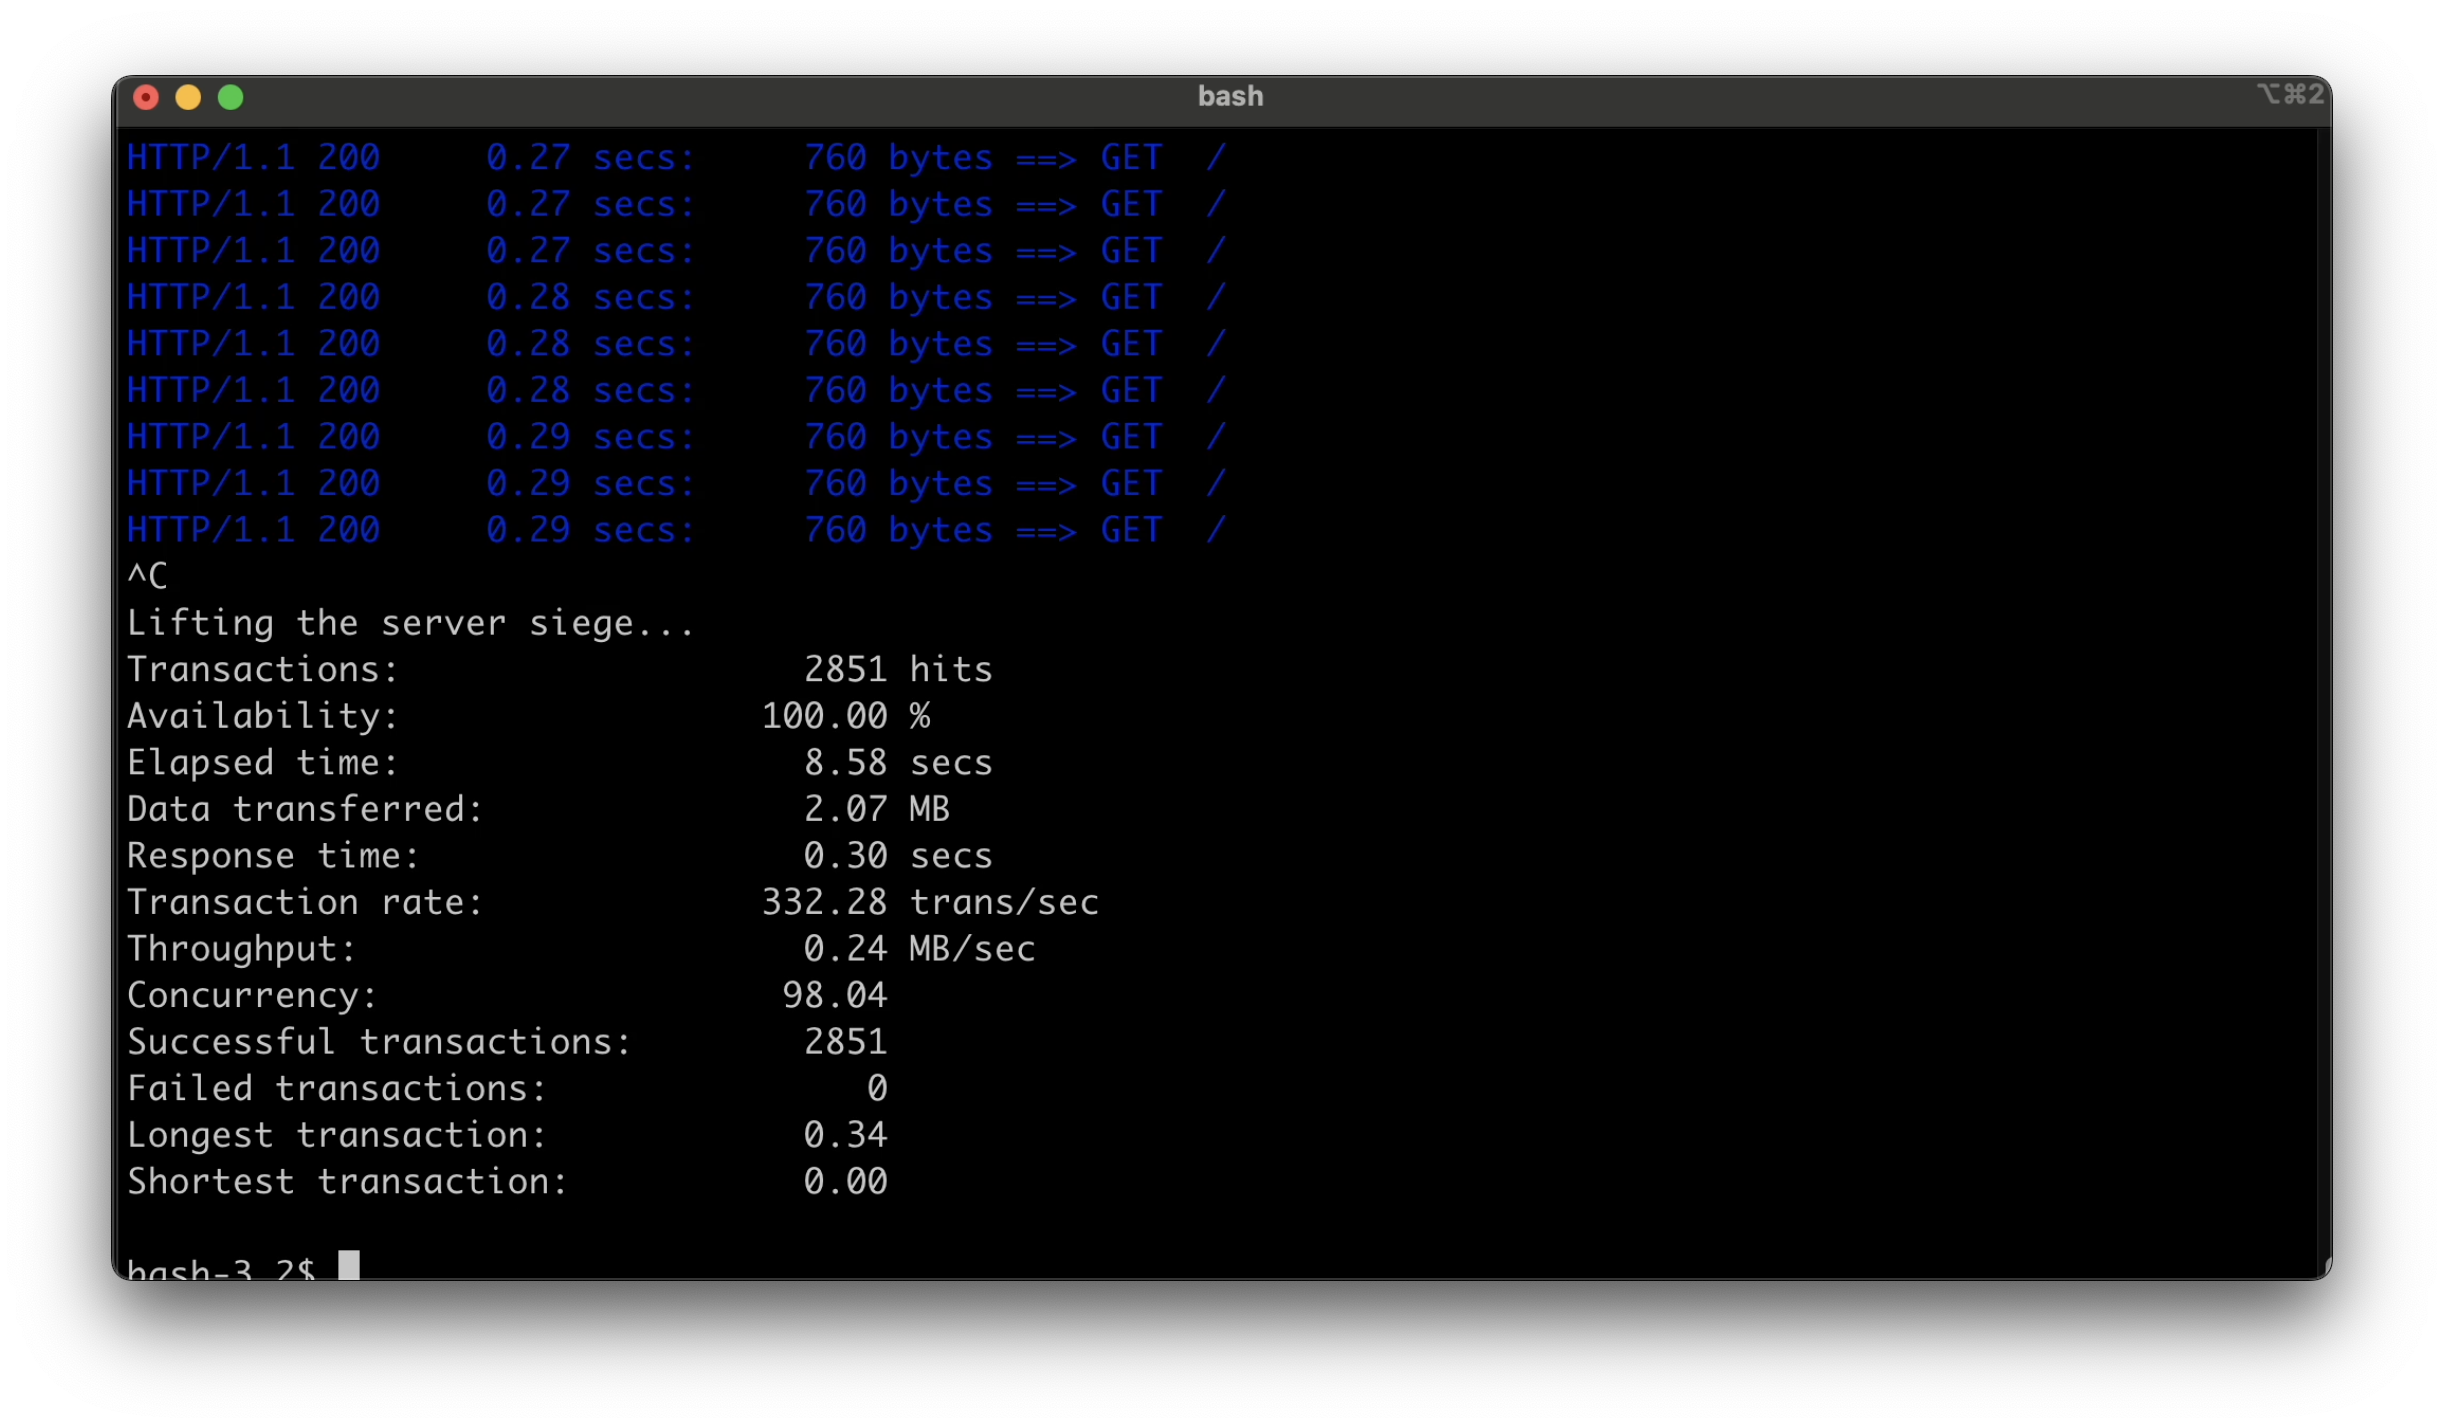Click the "Data transferred:" label

point(305,809)
